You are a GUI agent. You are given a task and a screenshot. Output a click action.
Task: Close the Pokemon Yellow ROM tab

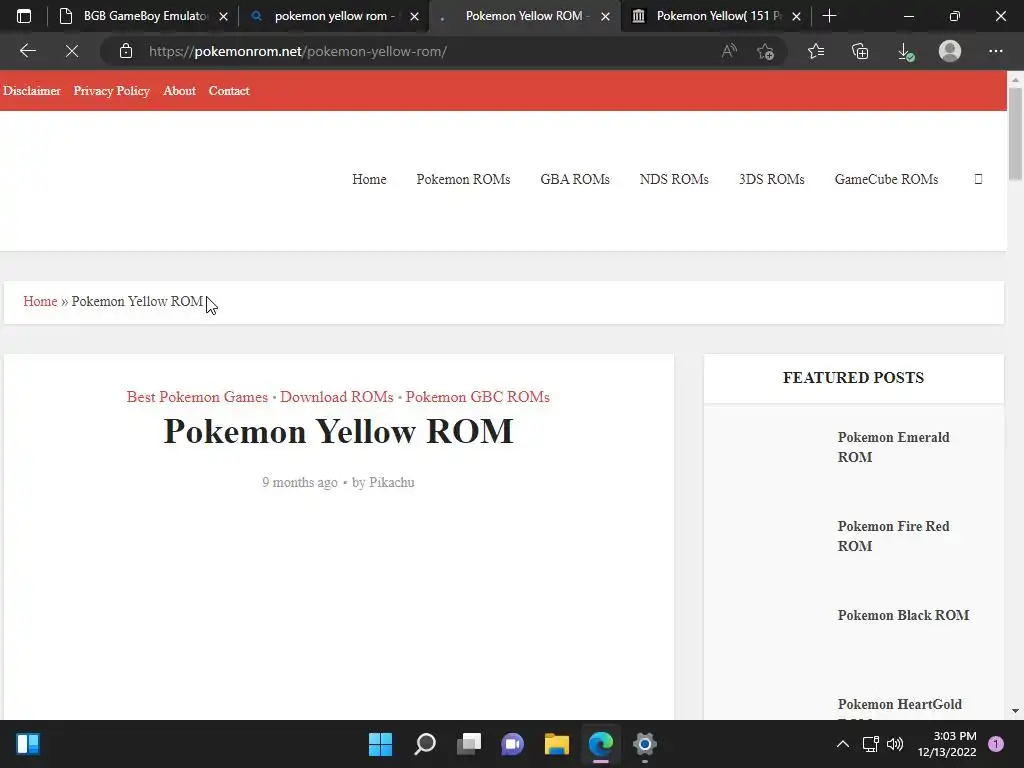[x=605, y=16]
